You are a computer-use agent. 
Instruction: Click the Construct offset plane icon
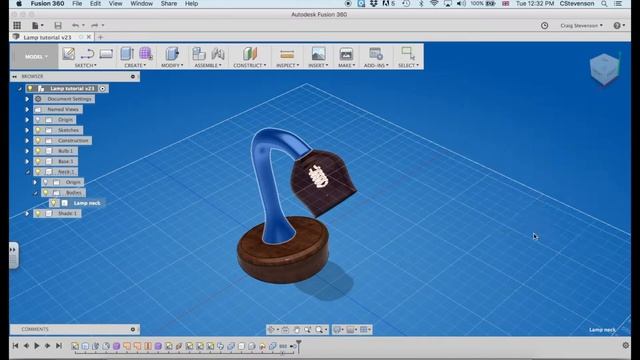[x=250, y=53]
